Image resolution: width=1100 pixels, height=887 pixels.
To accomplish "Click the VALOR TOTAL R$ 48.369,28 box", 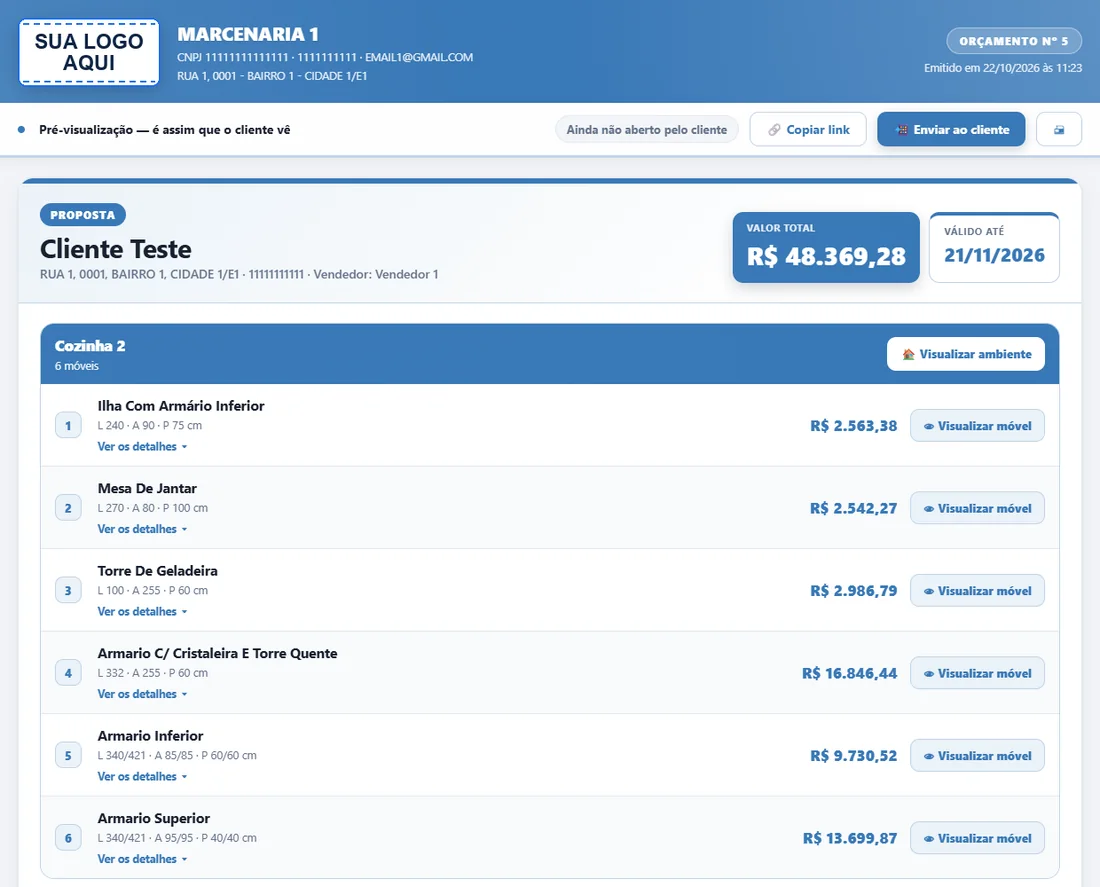I will [x=826, y=247].
